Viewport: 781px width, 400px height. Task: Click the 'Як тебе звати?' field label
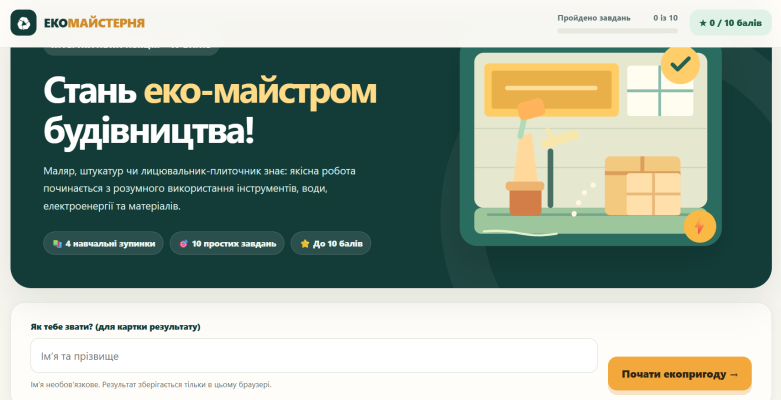pyautogui.click(x=116, y=327)
